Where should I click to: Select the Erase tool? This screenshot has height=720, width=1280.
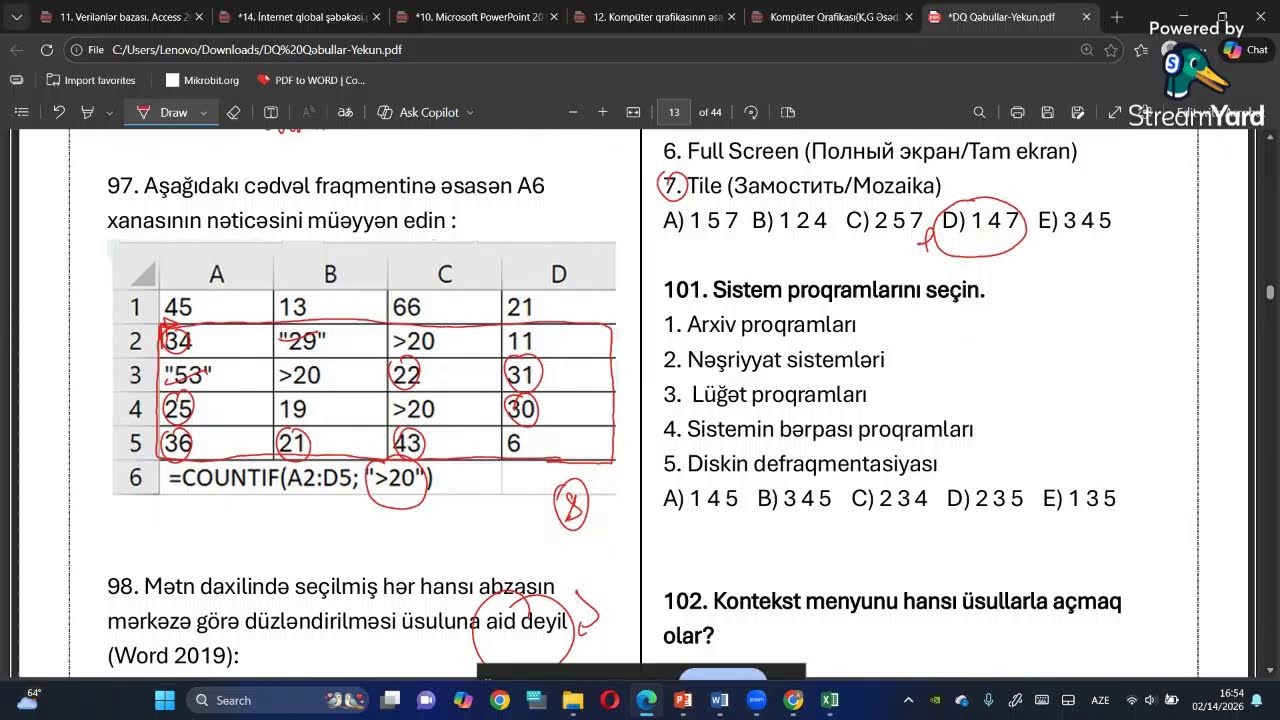click(233, 112)
